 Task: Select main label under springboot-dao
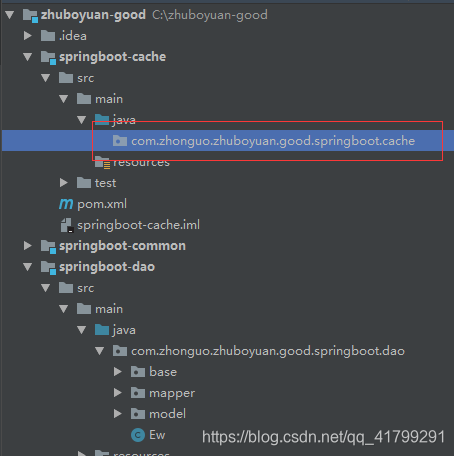(109, 309)
